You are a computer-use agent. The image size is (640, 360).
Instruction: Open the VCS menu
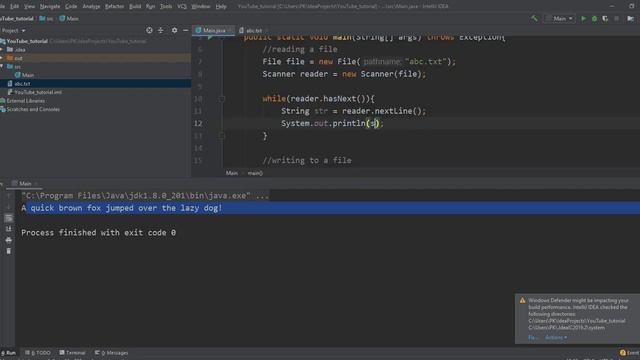(x=182, y=7)
